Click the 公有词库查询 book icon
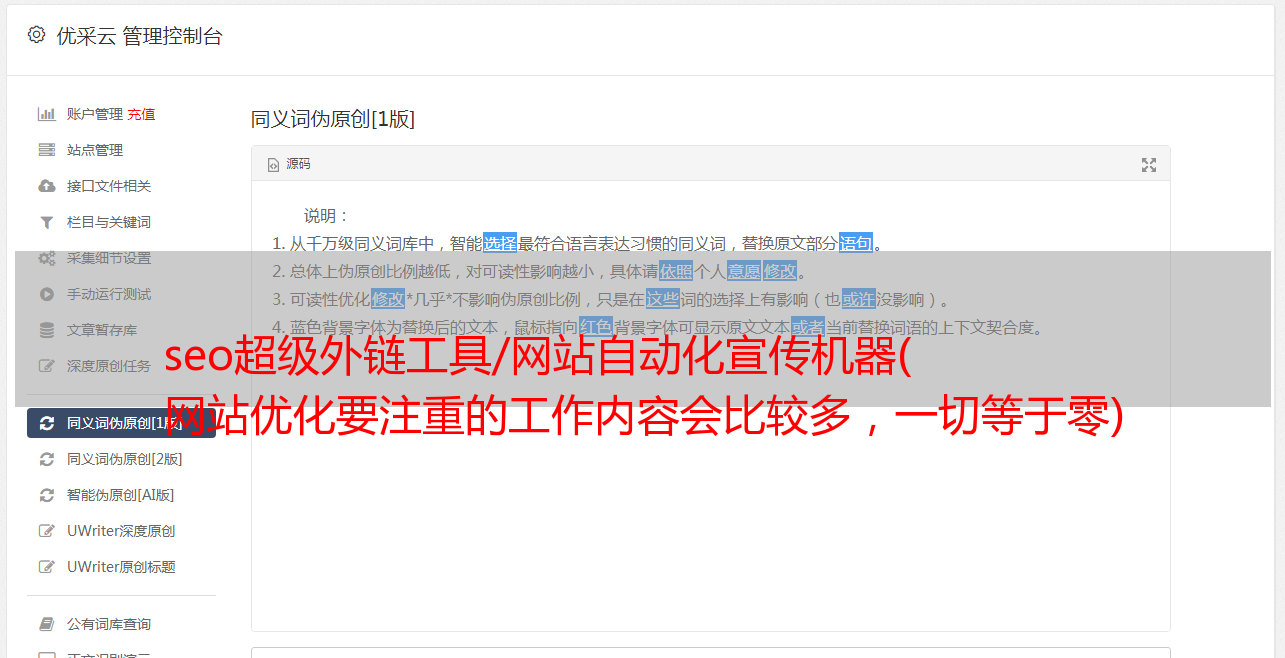Screen dimensions: 1285x658 46,624
